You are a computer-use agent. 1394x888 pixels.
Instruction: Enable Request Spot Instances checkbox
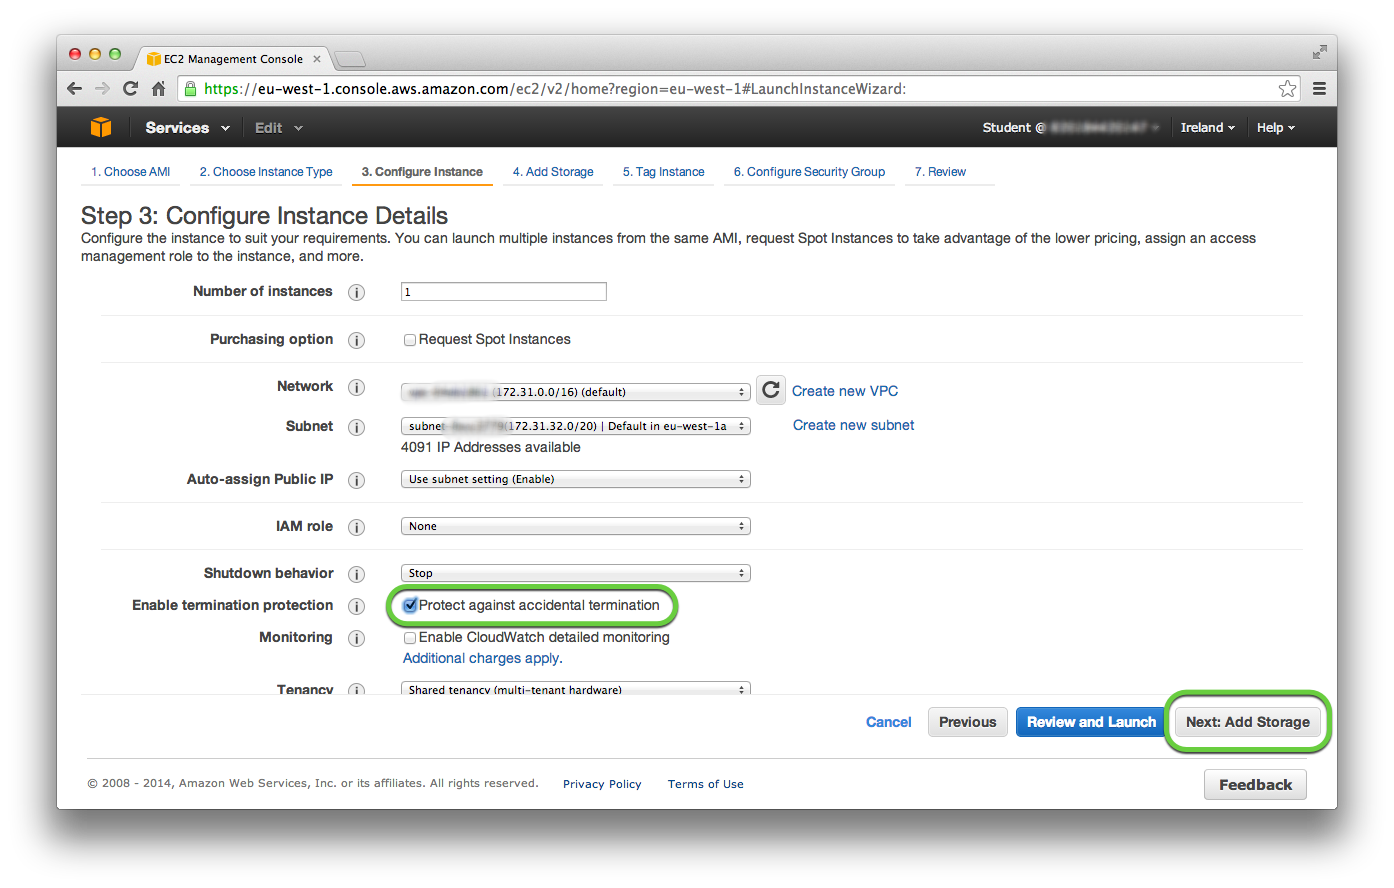tap(409, 340)
